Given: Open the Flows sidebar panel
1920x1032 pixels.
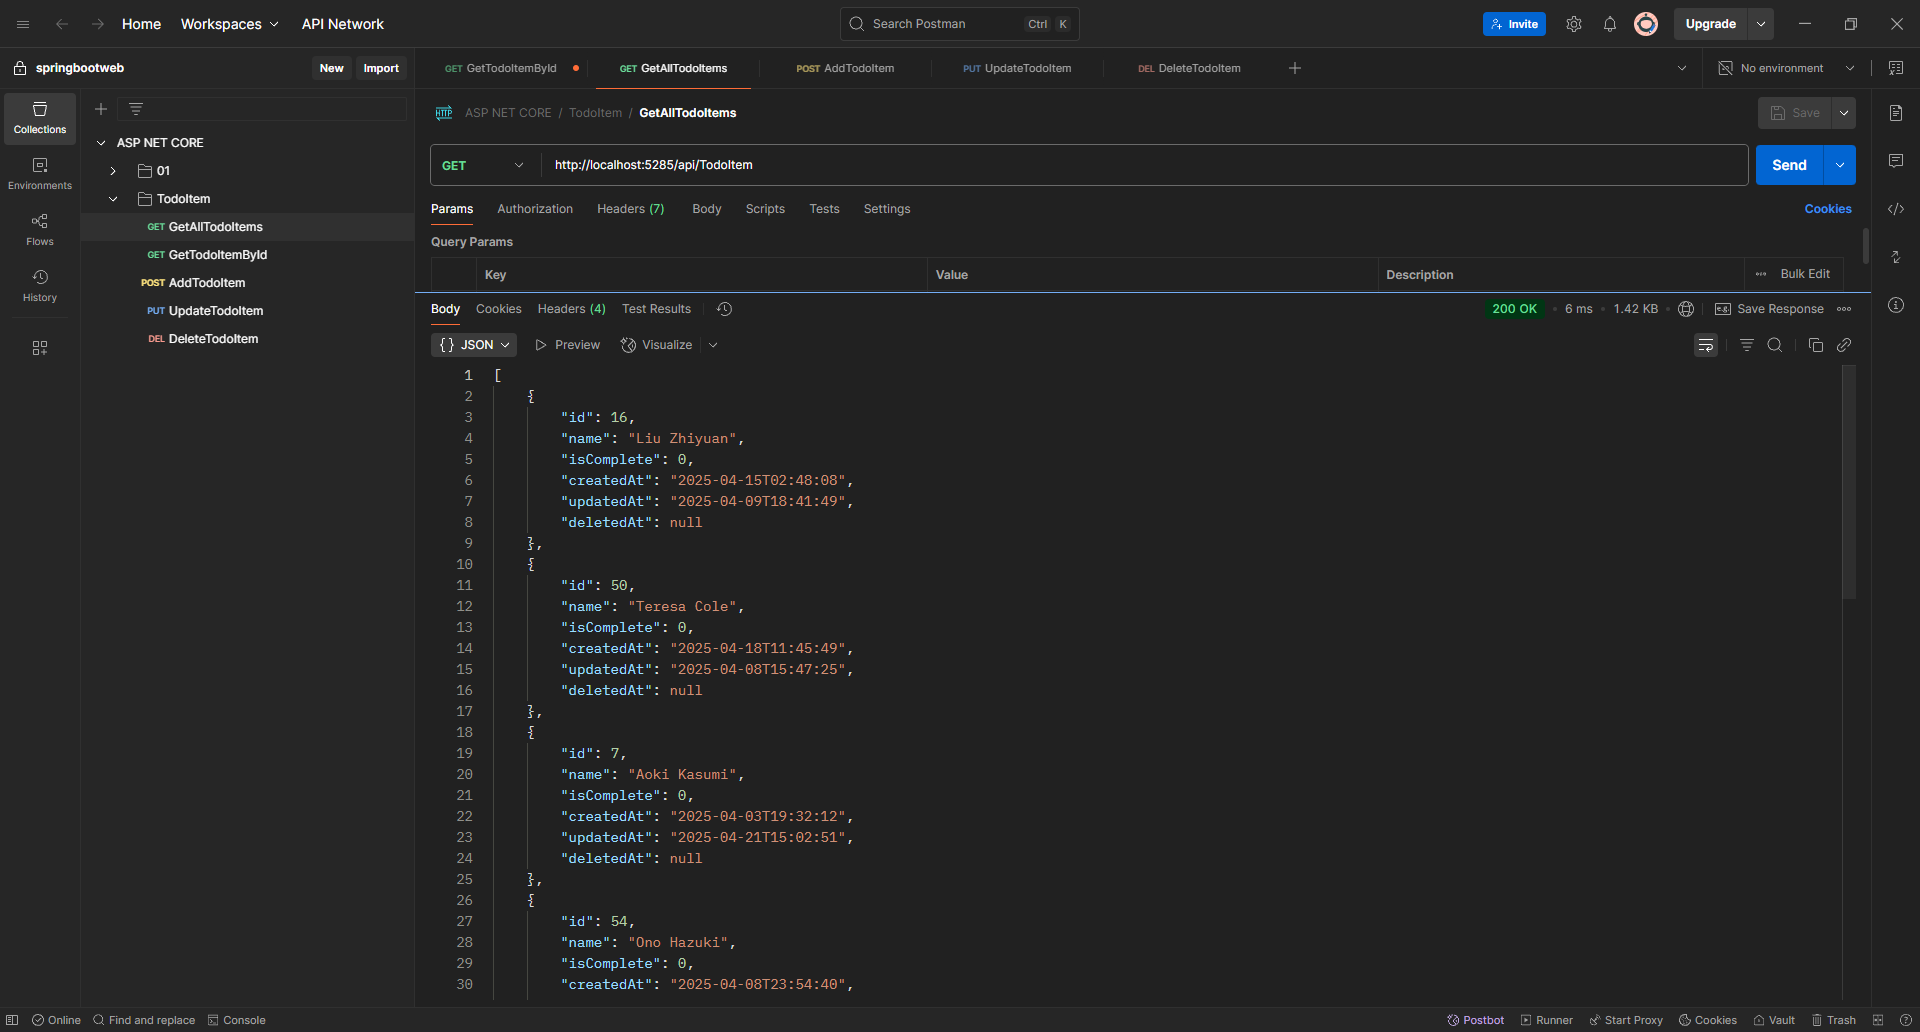Looking at the screenshot, I should click(x=40, y=229).
